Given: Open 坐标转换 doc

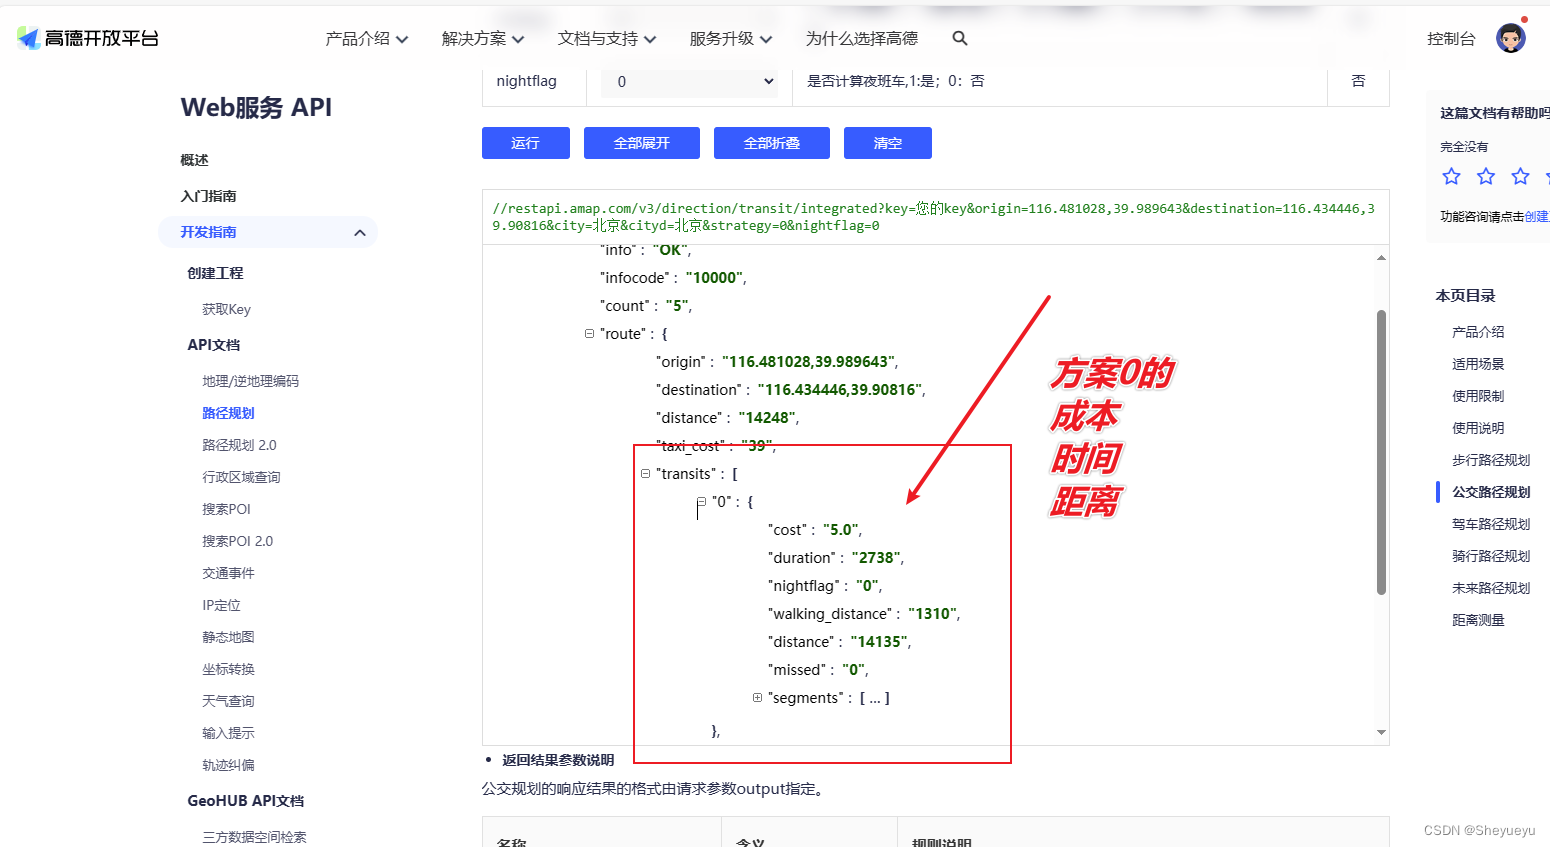Looking at the screenshot, I should [x=228, y=669].
